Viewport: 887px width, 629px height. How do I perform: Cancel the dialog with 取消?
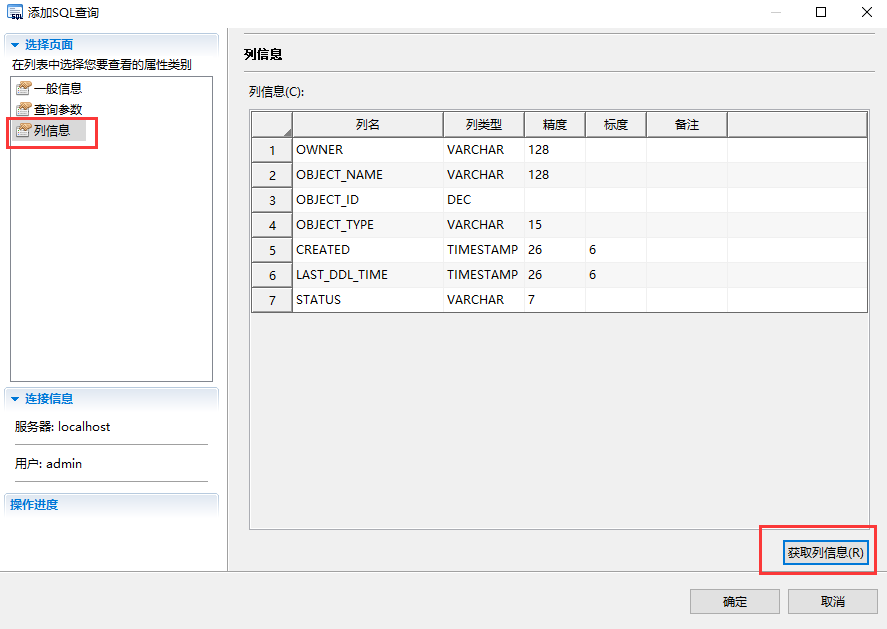click(x=833, y=601)
